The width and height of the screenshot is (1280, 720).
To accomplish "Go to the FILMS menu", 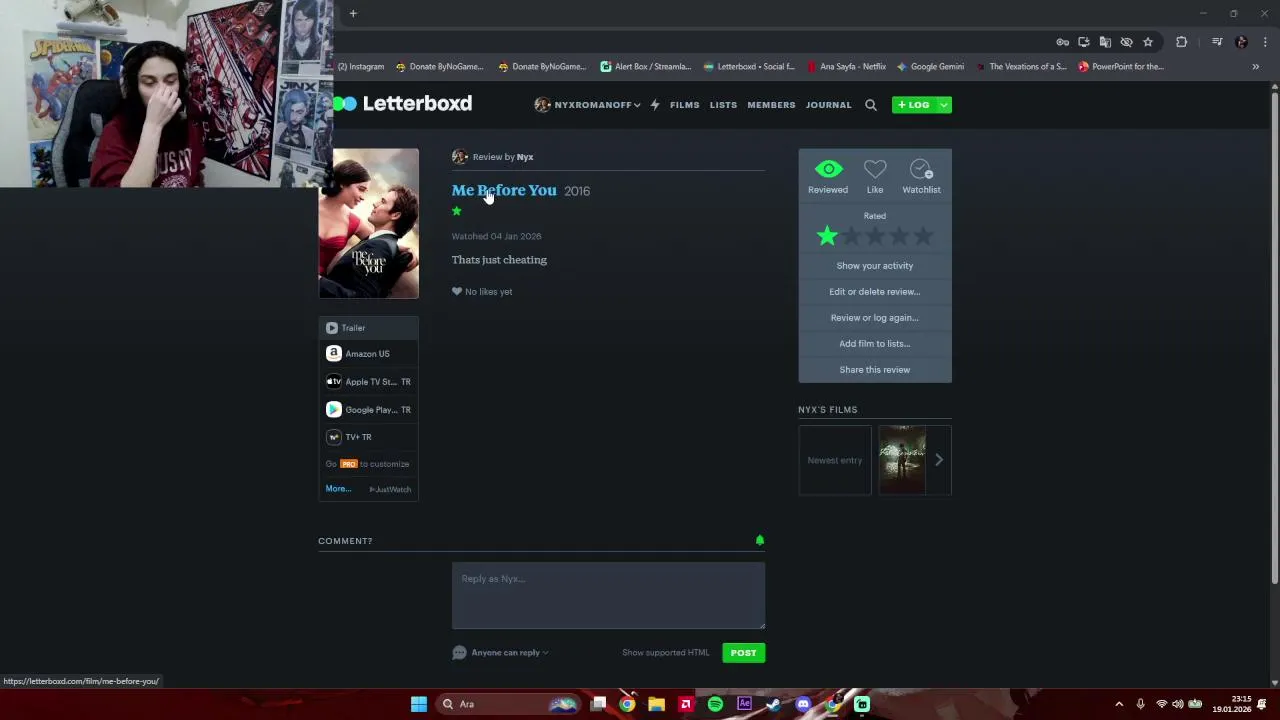I will (685, 104).
